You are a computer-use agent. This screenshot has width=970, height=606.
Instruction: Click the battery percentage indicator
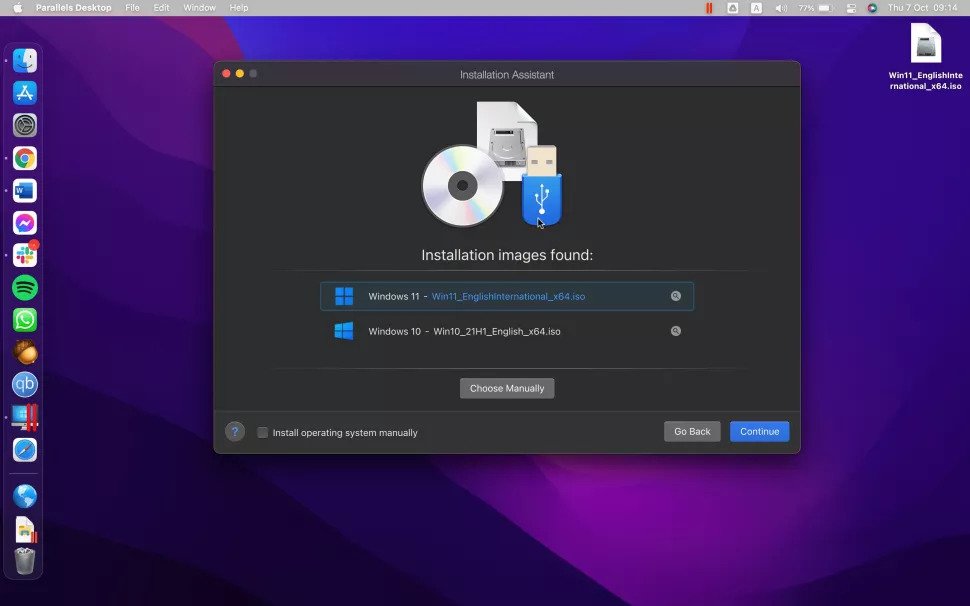pyautogui.click(x=806, y=7)
